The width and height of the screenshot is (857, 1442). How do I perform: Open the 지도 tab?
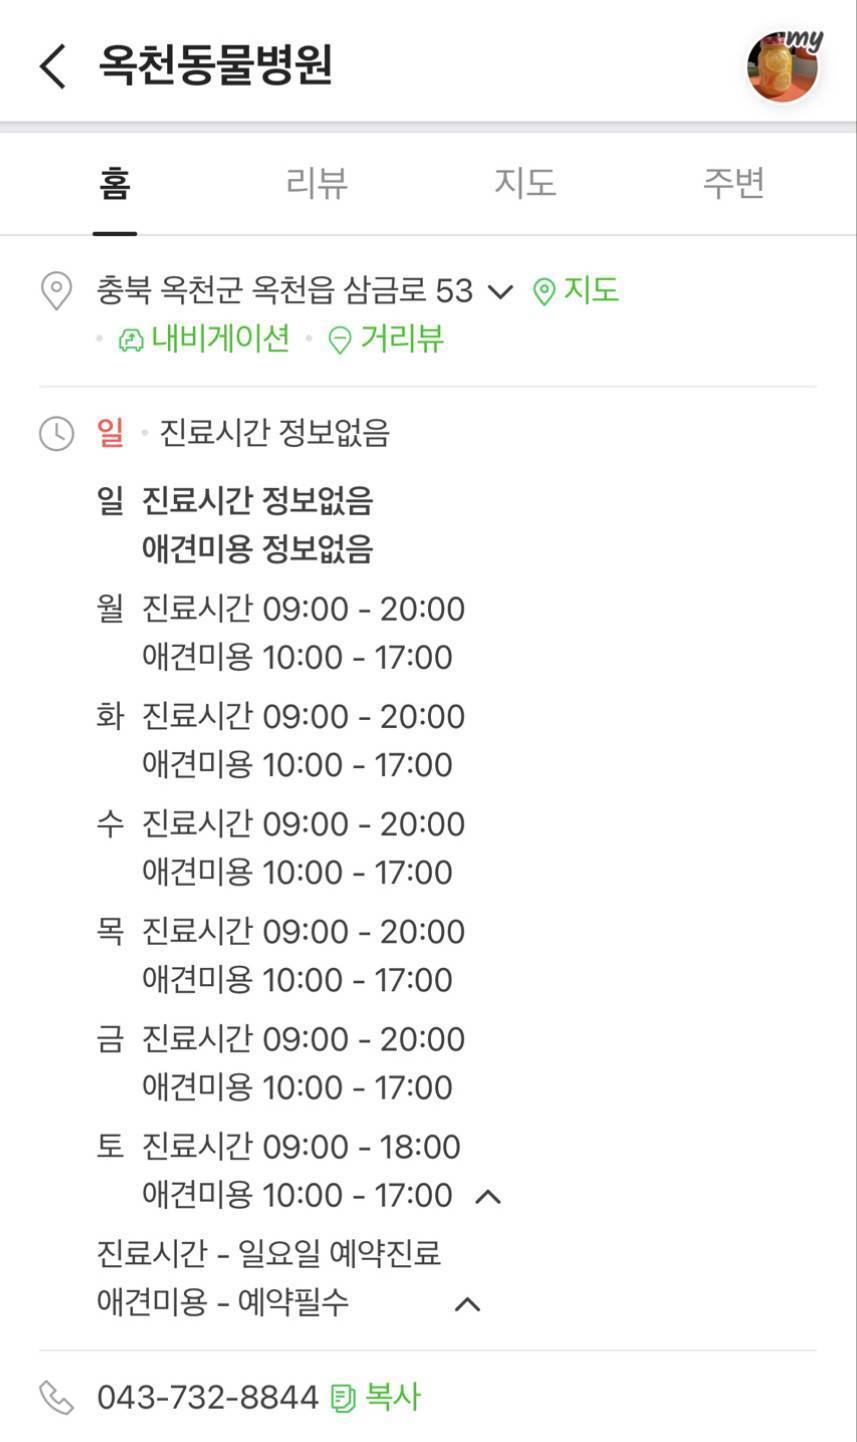(525, 184)
